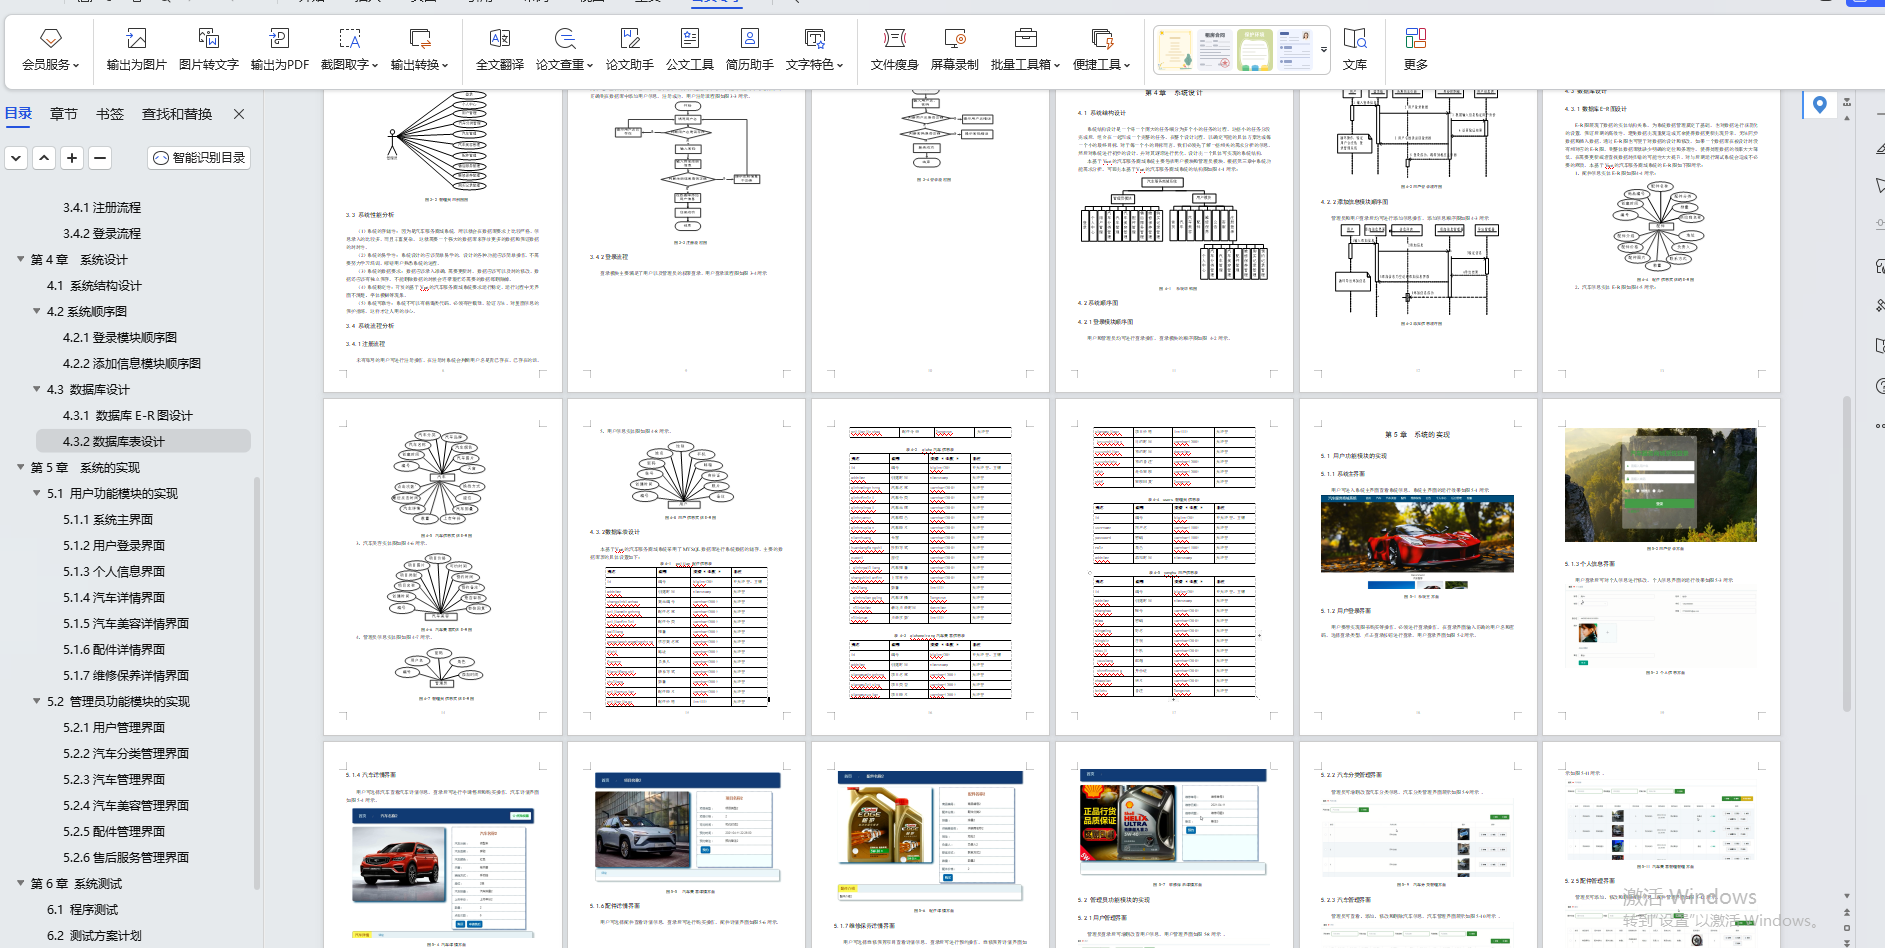
Task: Launch the 论文助手 thesis assistant
Action: (630, 49)
